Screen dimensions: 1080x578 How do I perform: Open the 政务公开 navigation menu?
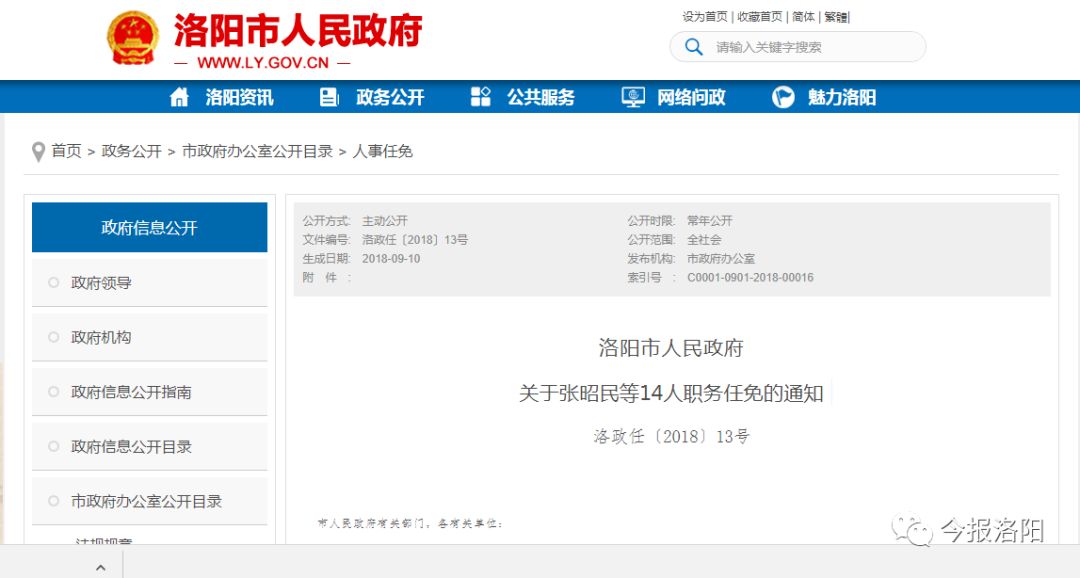point(390,97)
